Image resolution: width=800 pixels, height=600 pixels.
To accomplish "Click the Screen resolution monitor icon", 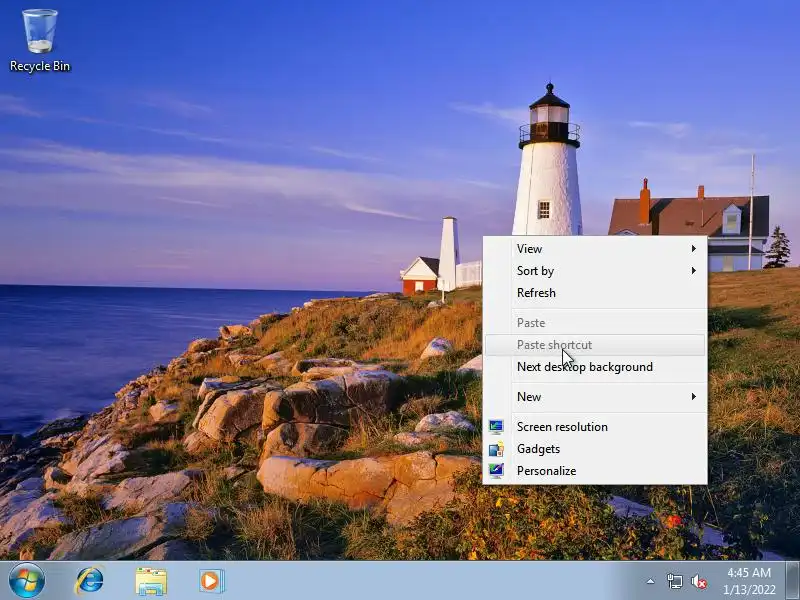I will pos(496,427).
